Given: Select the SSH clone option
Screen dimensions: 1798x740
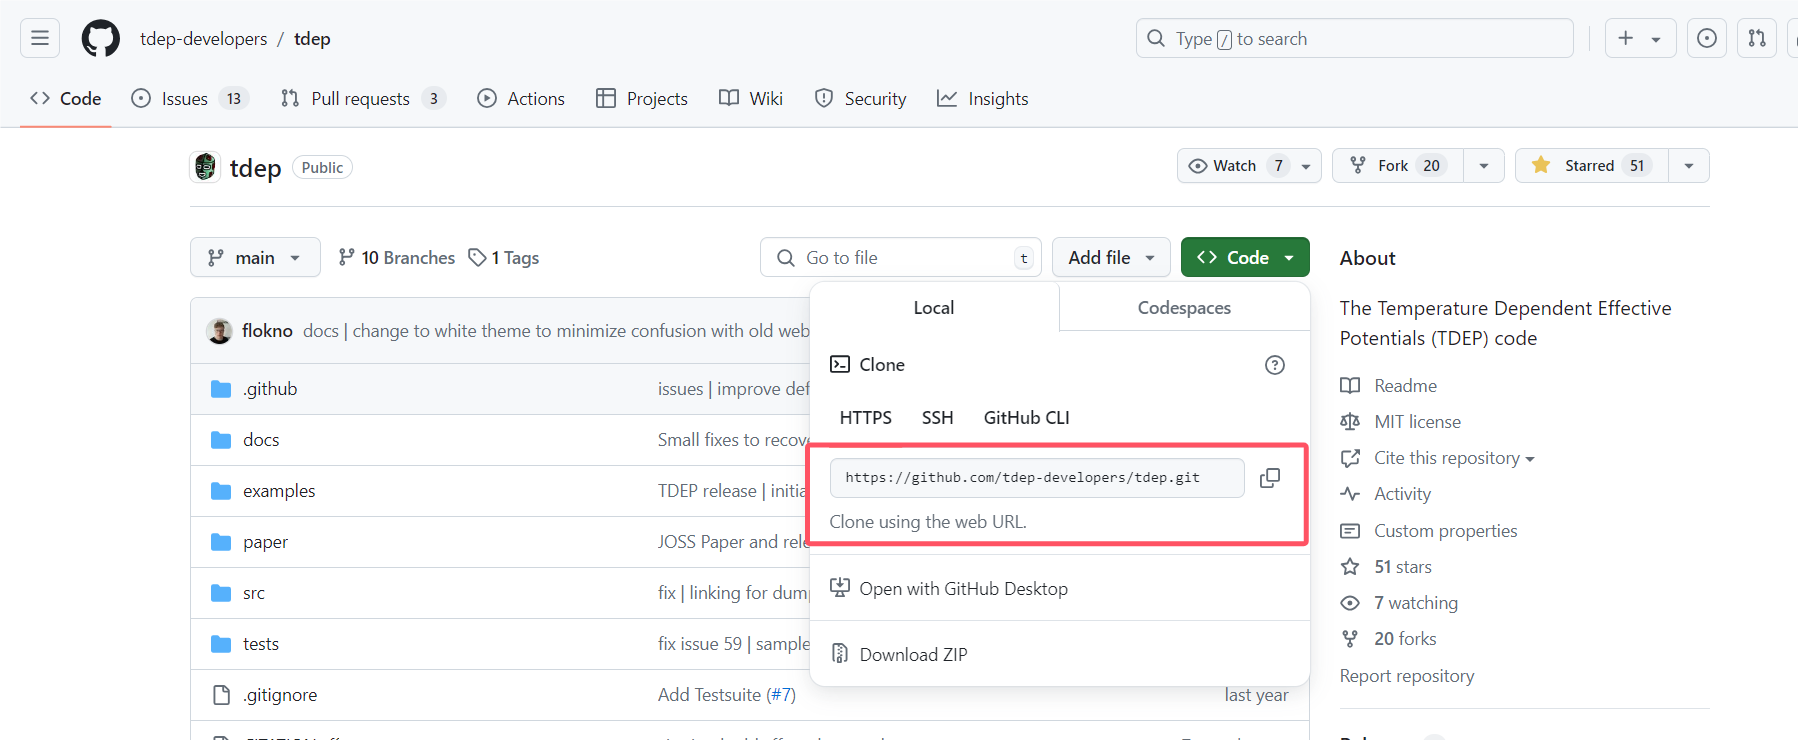Looking at the screenshot, I should (x=937, y=418).
